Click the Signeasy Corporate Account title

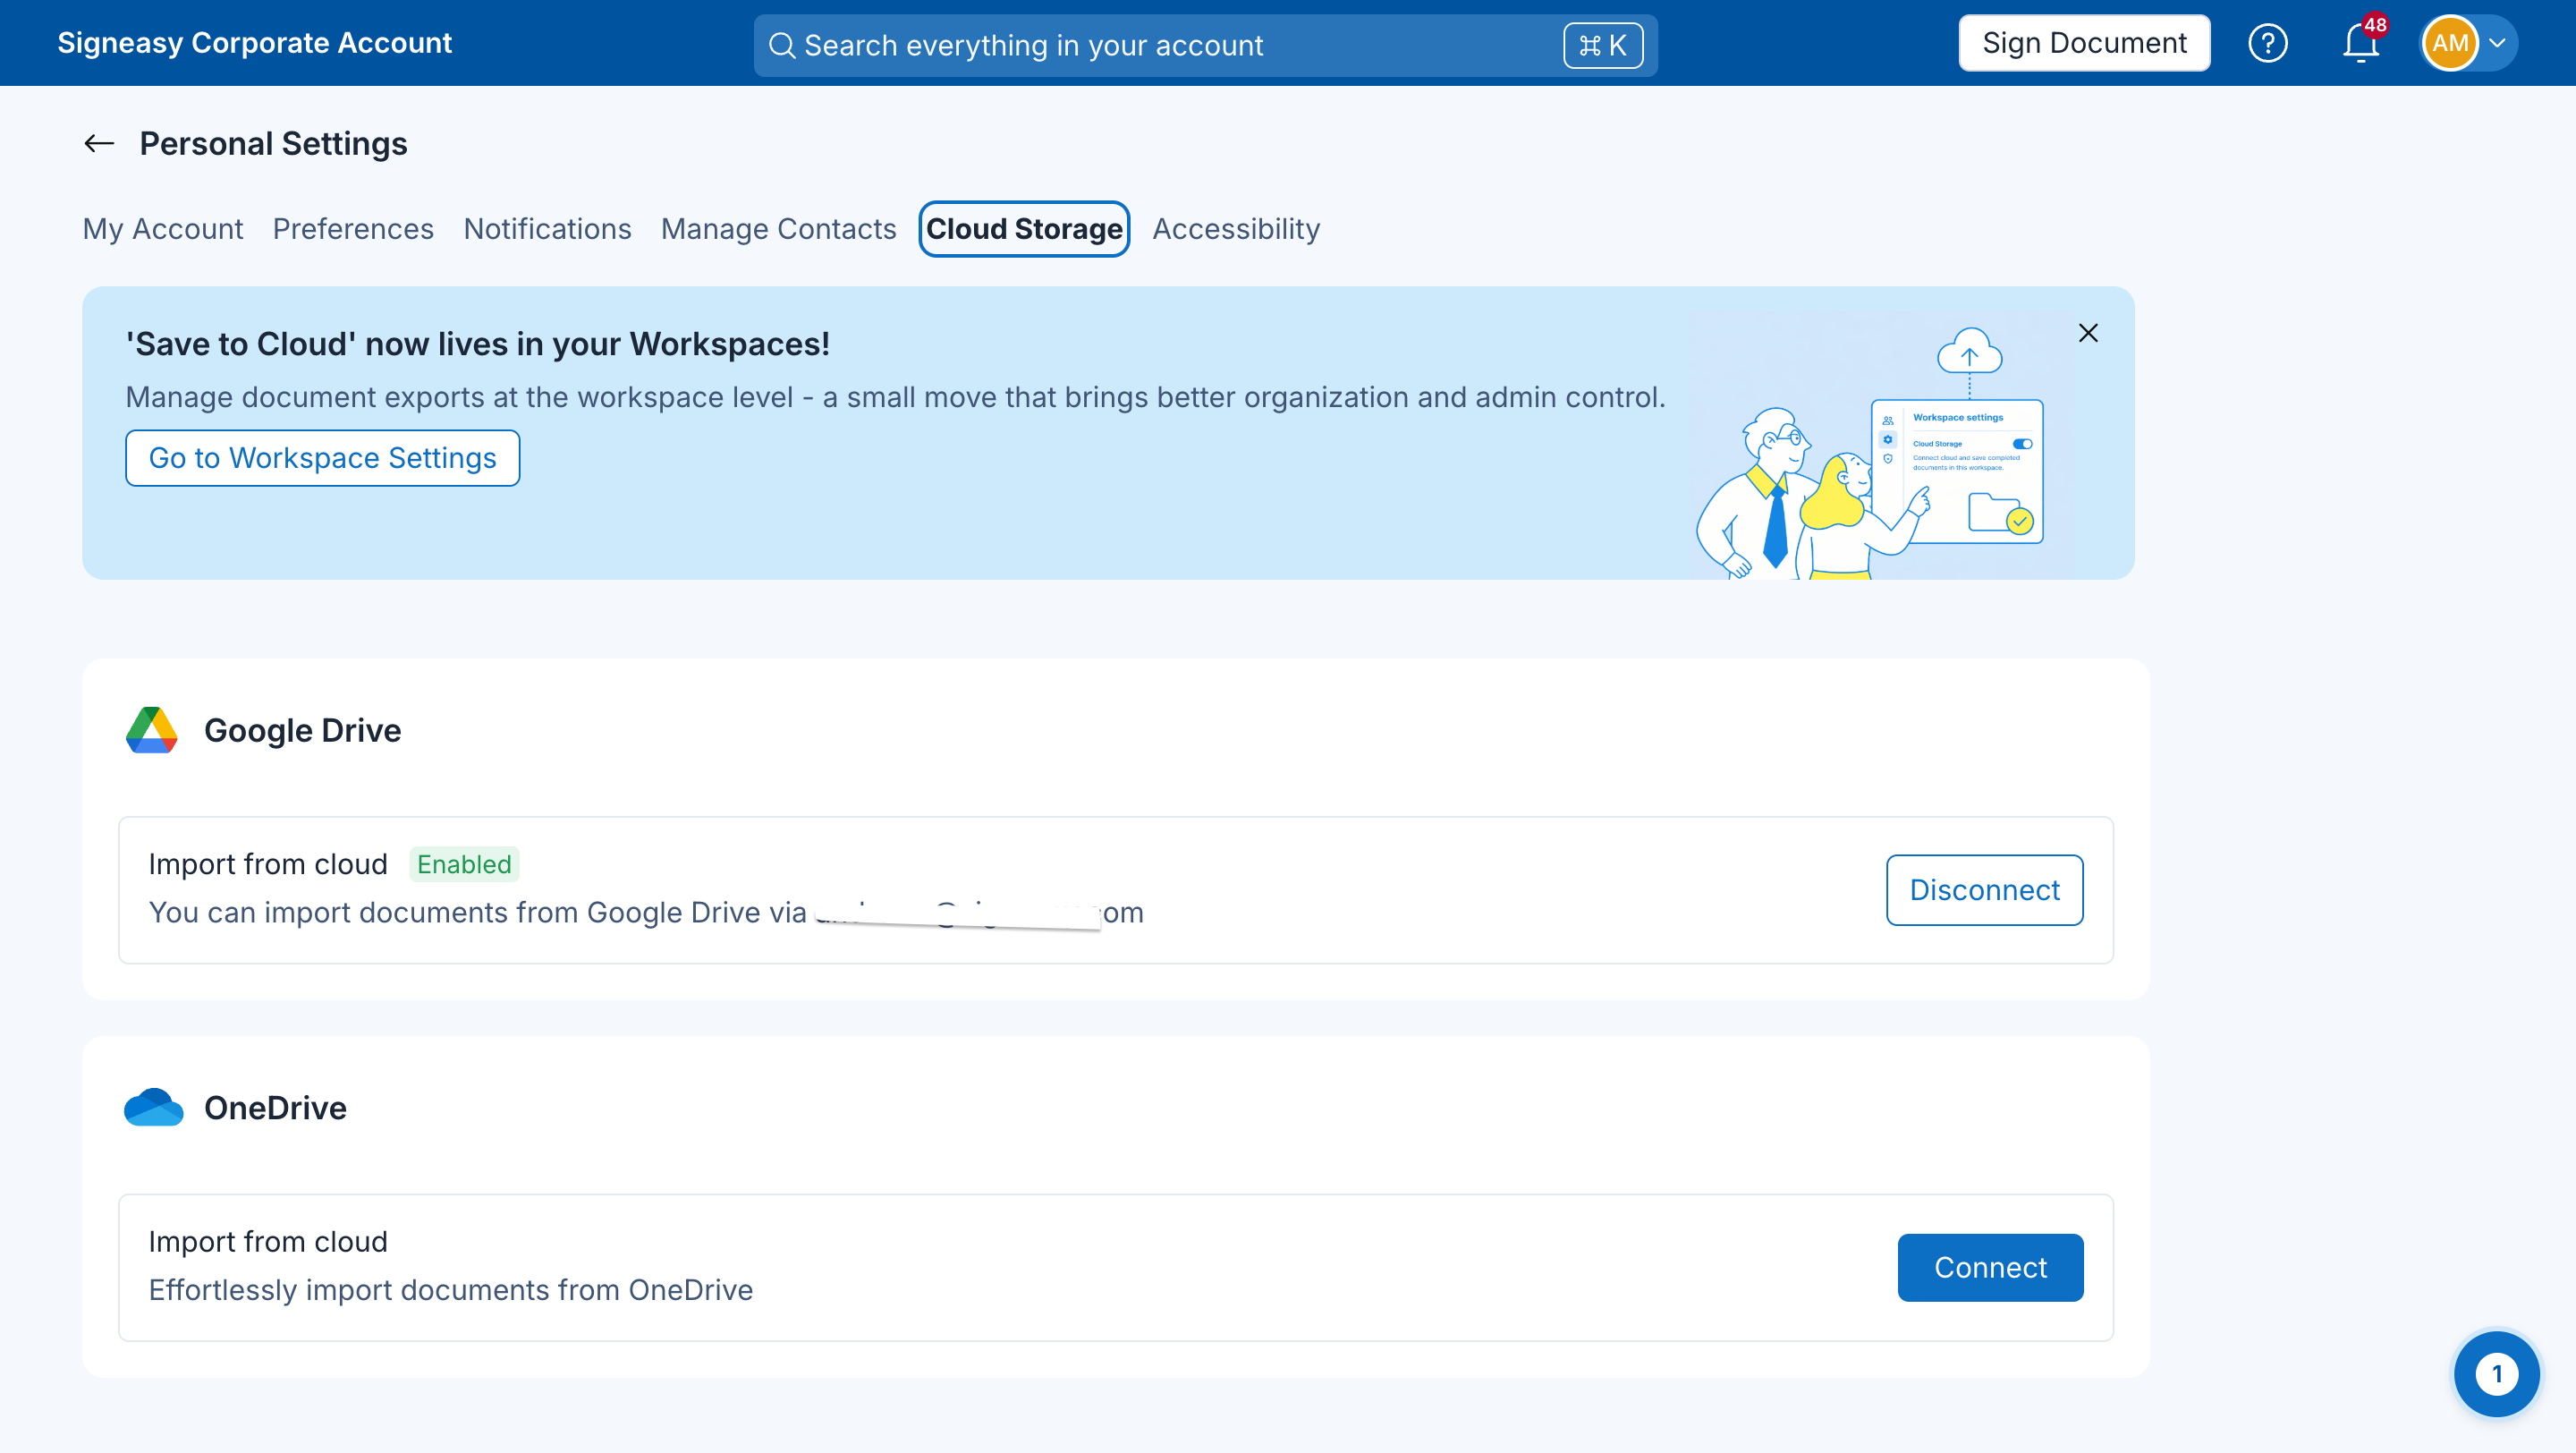(255, 43)
